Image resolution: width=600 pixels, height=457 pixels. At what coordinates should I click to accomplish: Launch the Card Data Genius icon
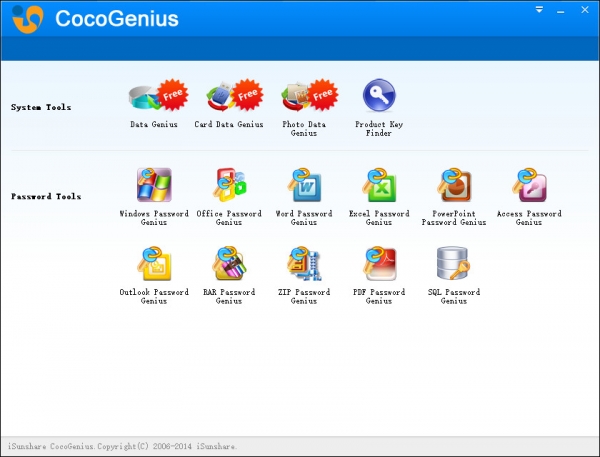pos(235,95)
